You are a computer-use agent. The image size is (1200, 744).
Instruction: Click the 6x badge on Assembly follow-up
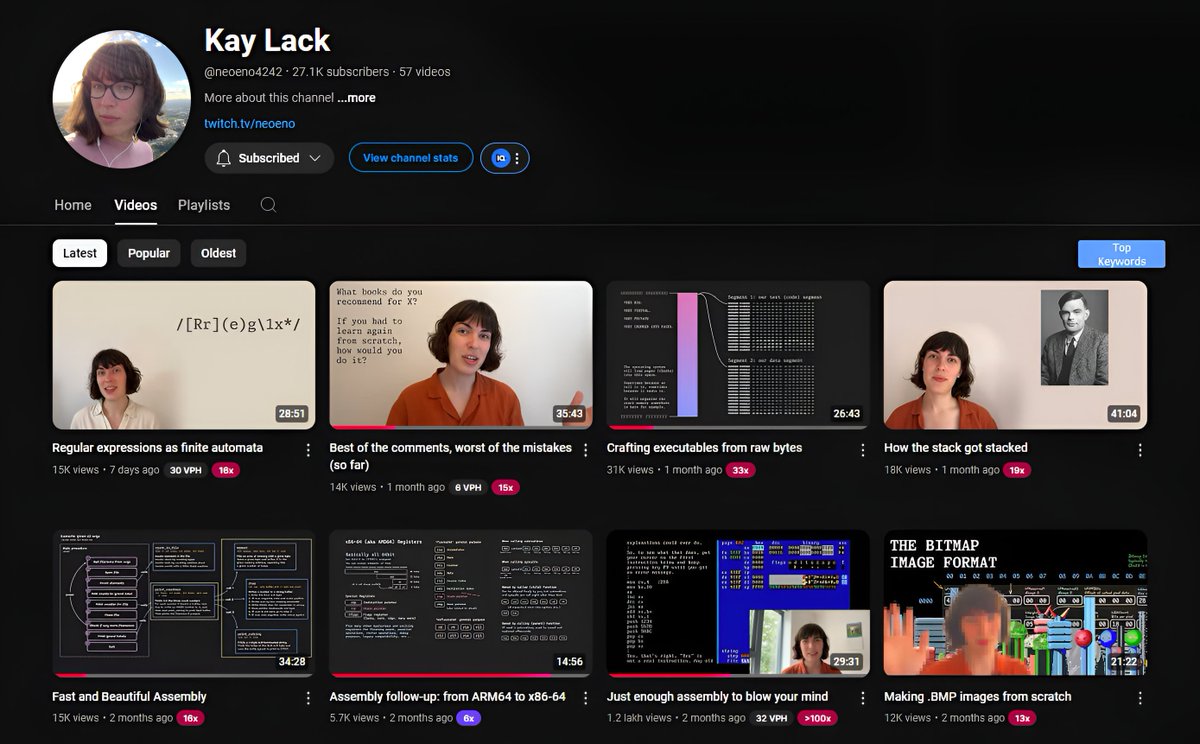click(x=467, y=718)
